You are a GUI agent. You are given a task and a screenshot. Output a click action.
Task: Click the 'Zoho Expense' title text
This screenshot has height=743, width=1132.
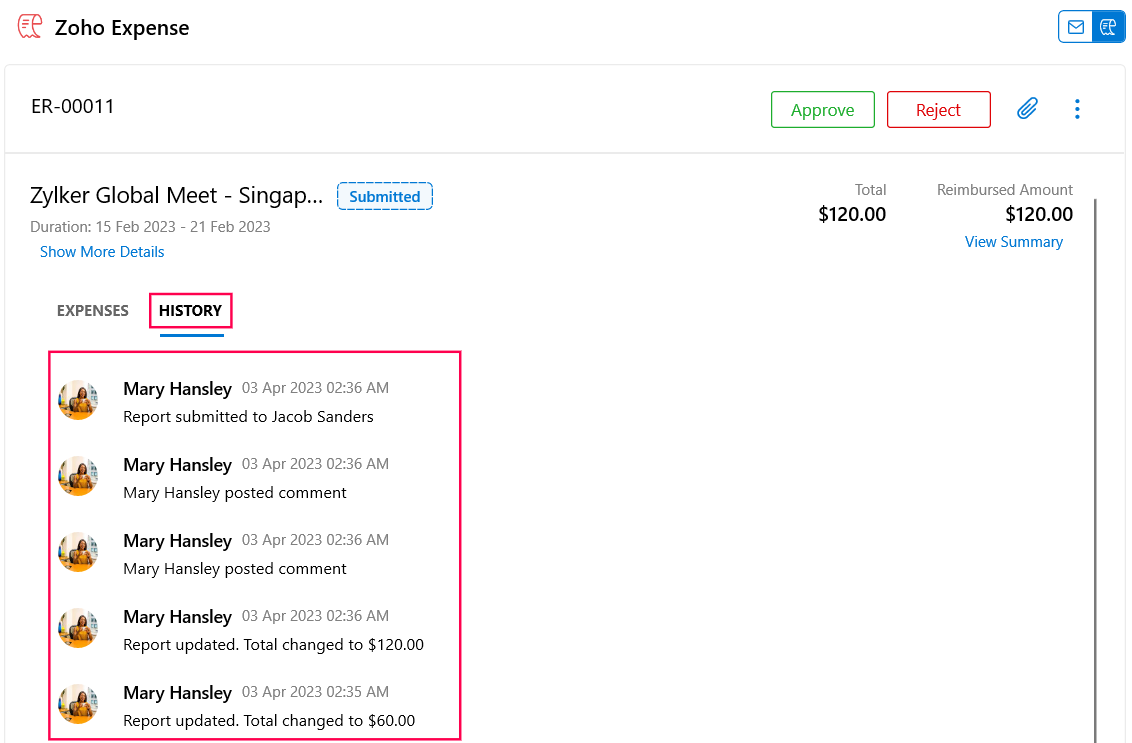[x=122, y=27]
